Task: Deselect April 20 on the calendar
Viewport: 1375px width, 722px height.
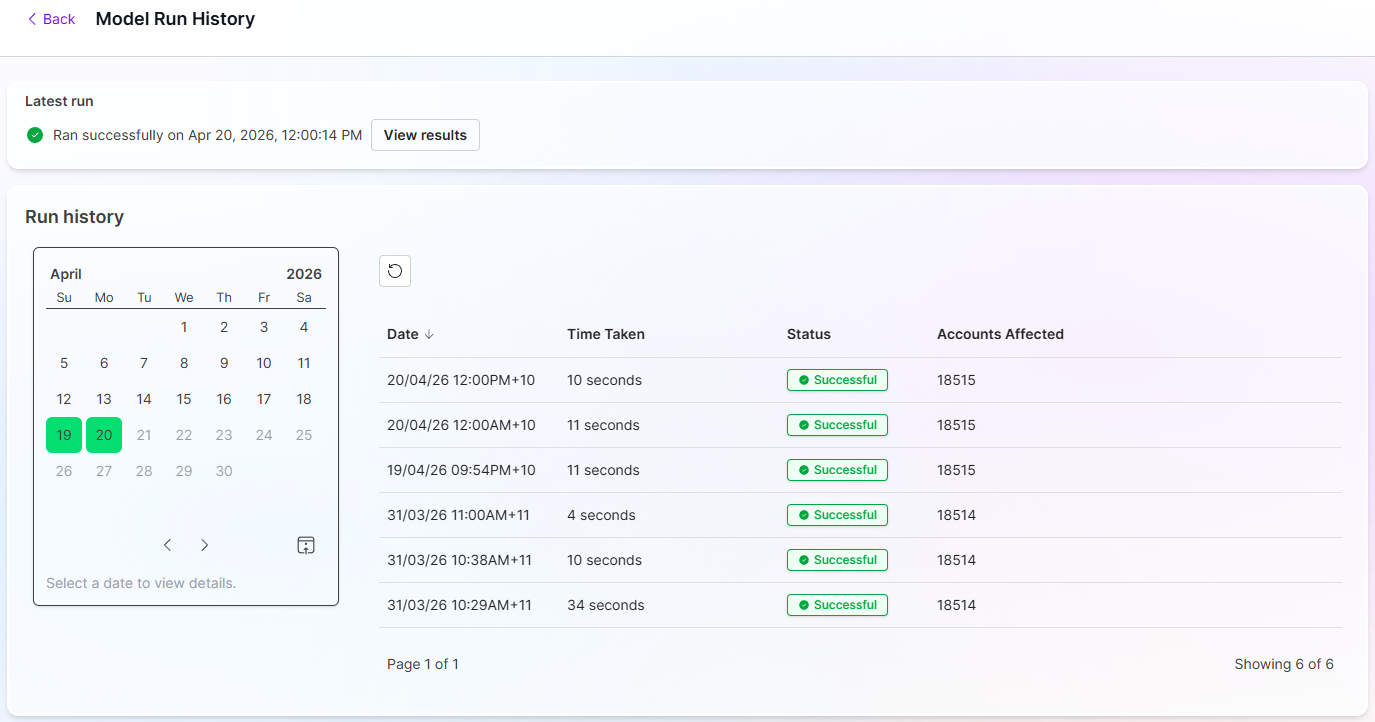Action: pyautogui.click(x=103, y=435)
